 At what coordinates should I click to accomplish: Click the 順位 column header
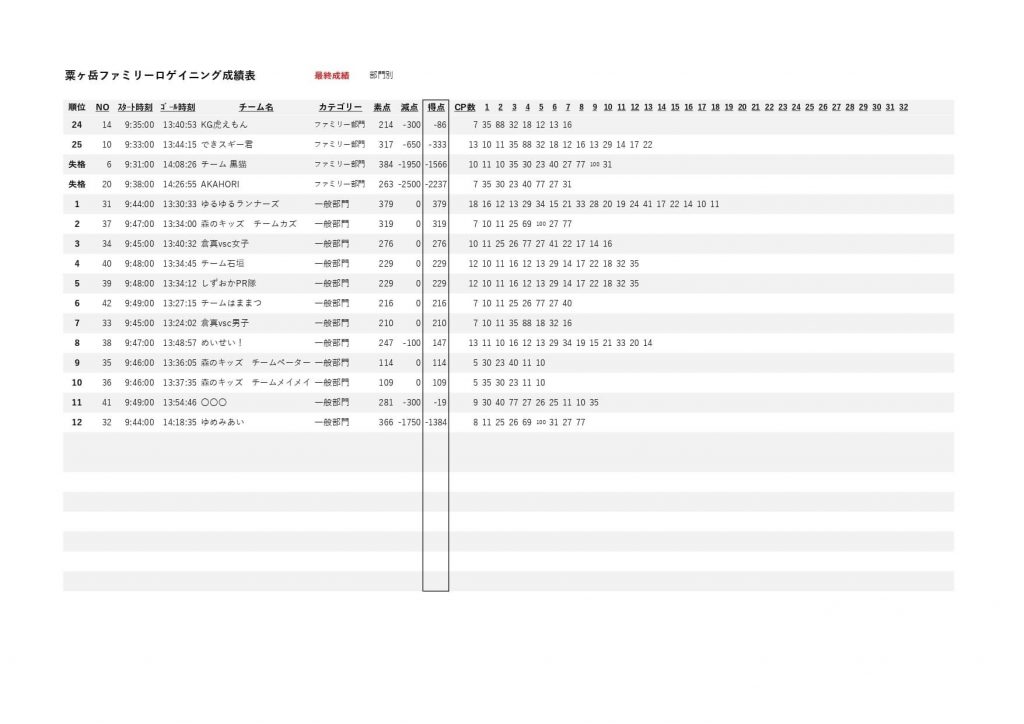click(x=77, y=107)
